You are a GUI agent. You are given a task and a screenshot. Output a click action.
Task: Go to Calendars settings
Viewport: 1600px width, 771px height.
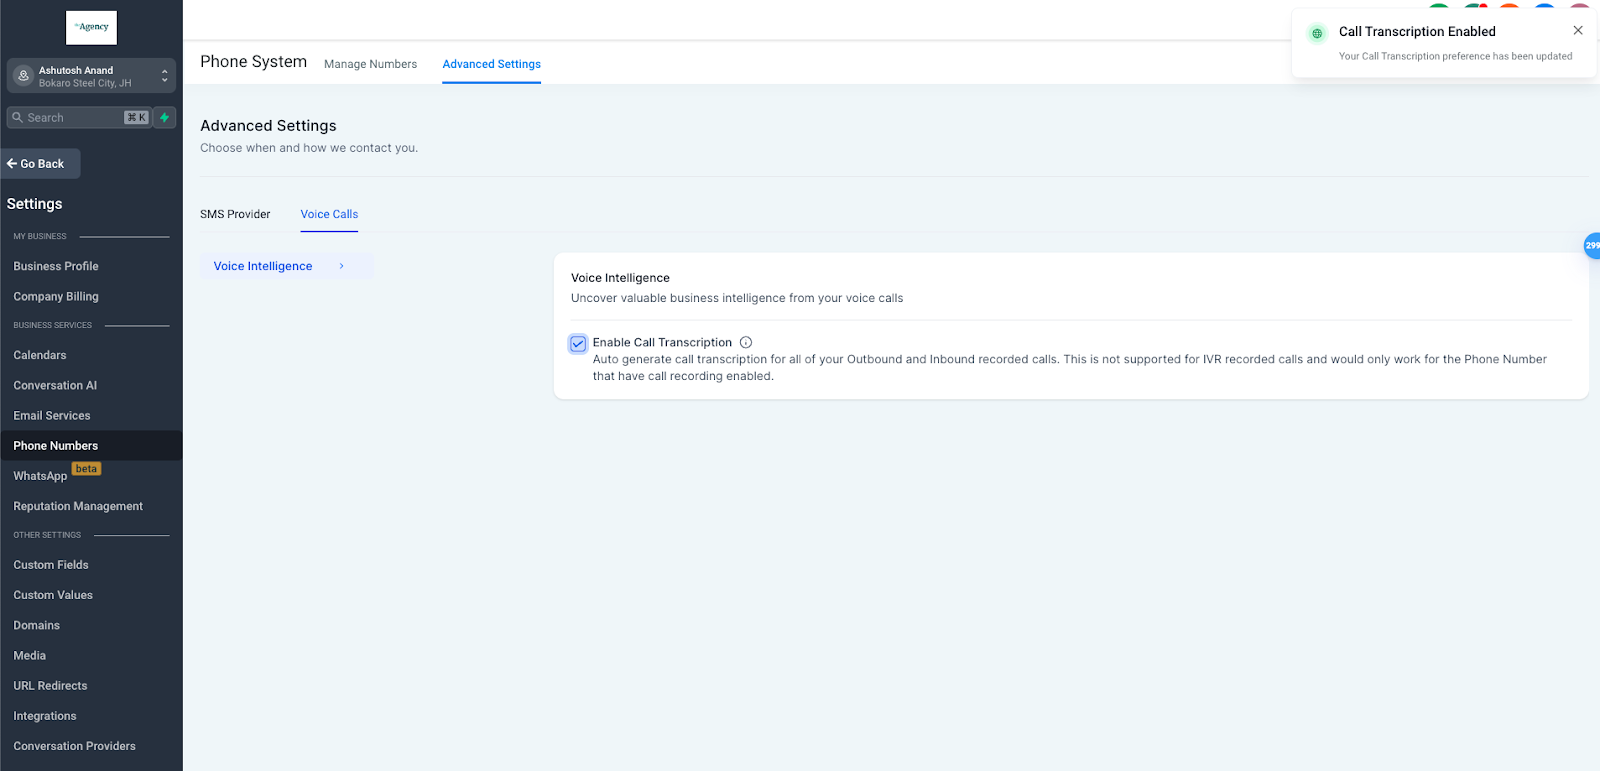click(40, 355)
